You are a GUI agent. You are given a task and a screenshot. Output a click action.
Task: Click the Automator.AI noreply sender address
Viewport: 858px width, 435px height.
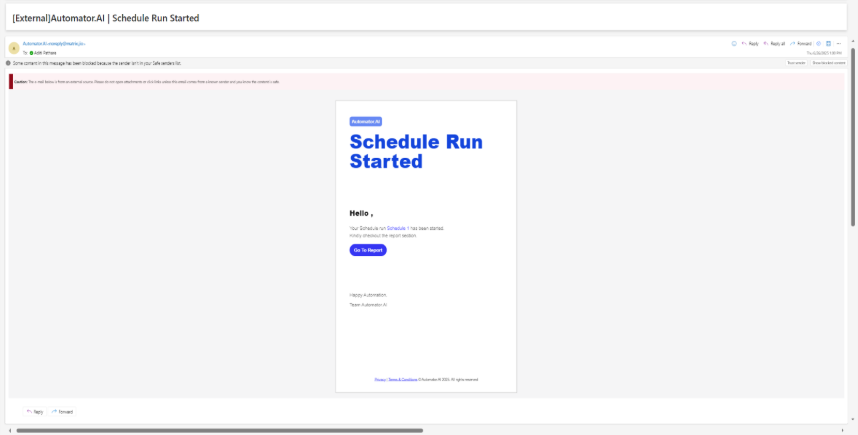[54, 43]
